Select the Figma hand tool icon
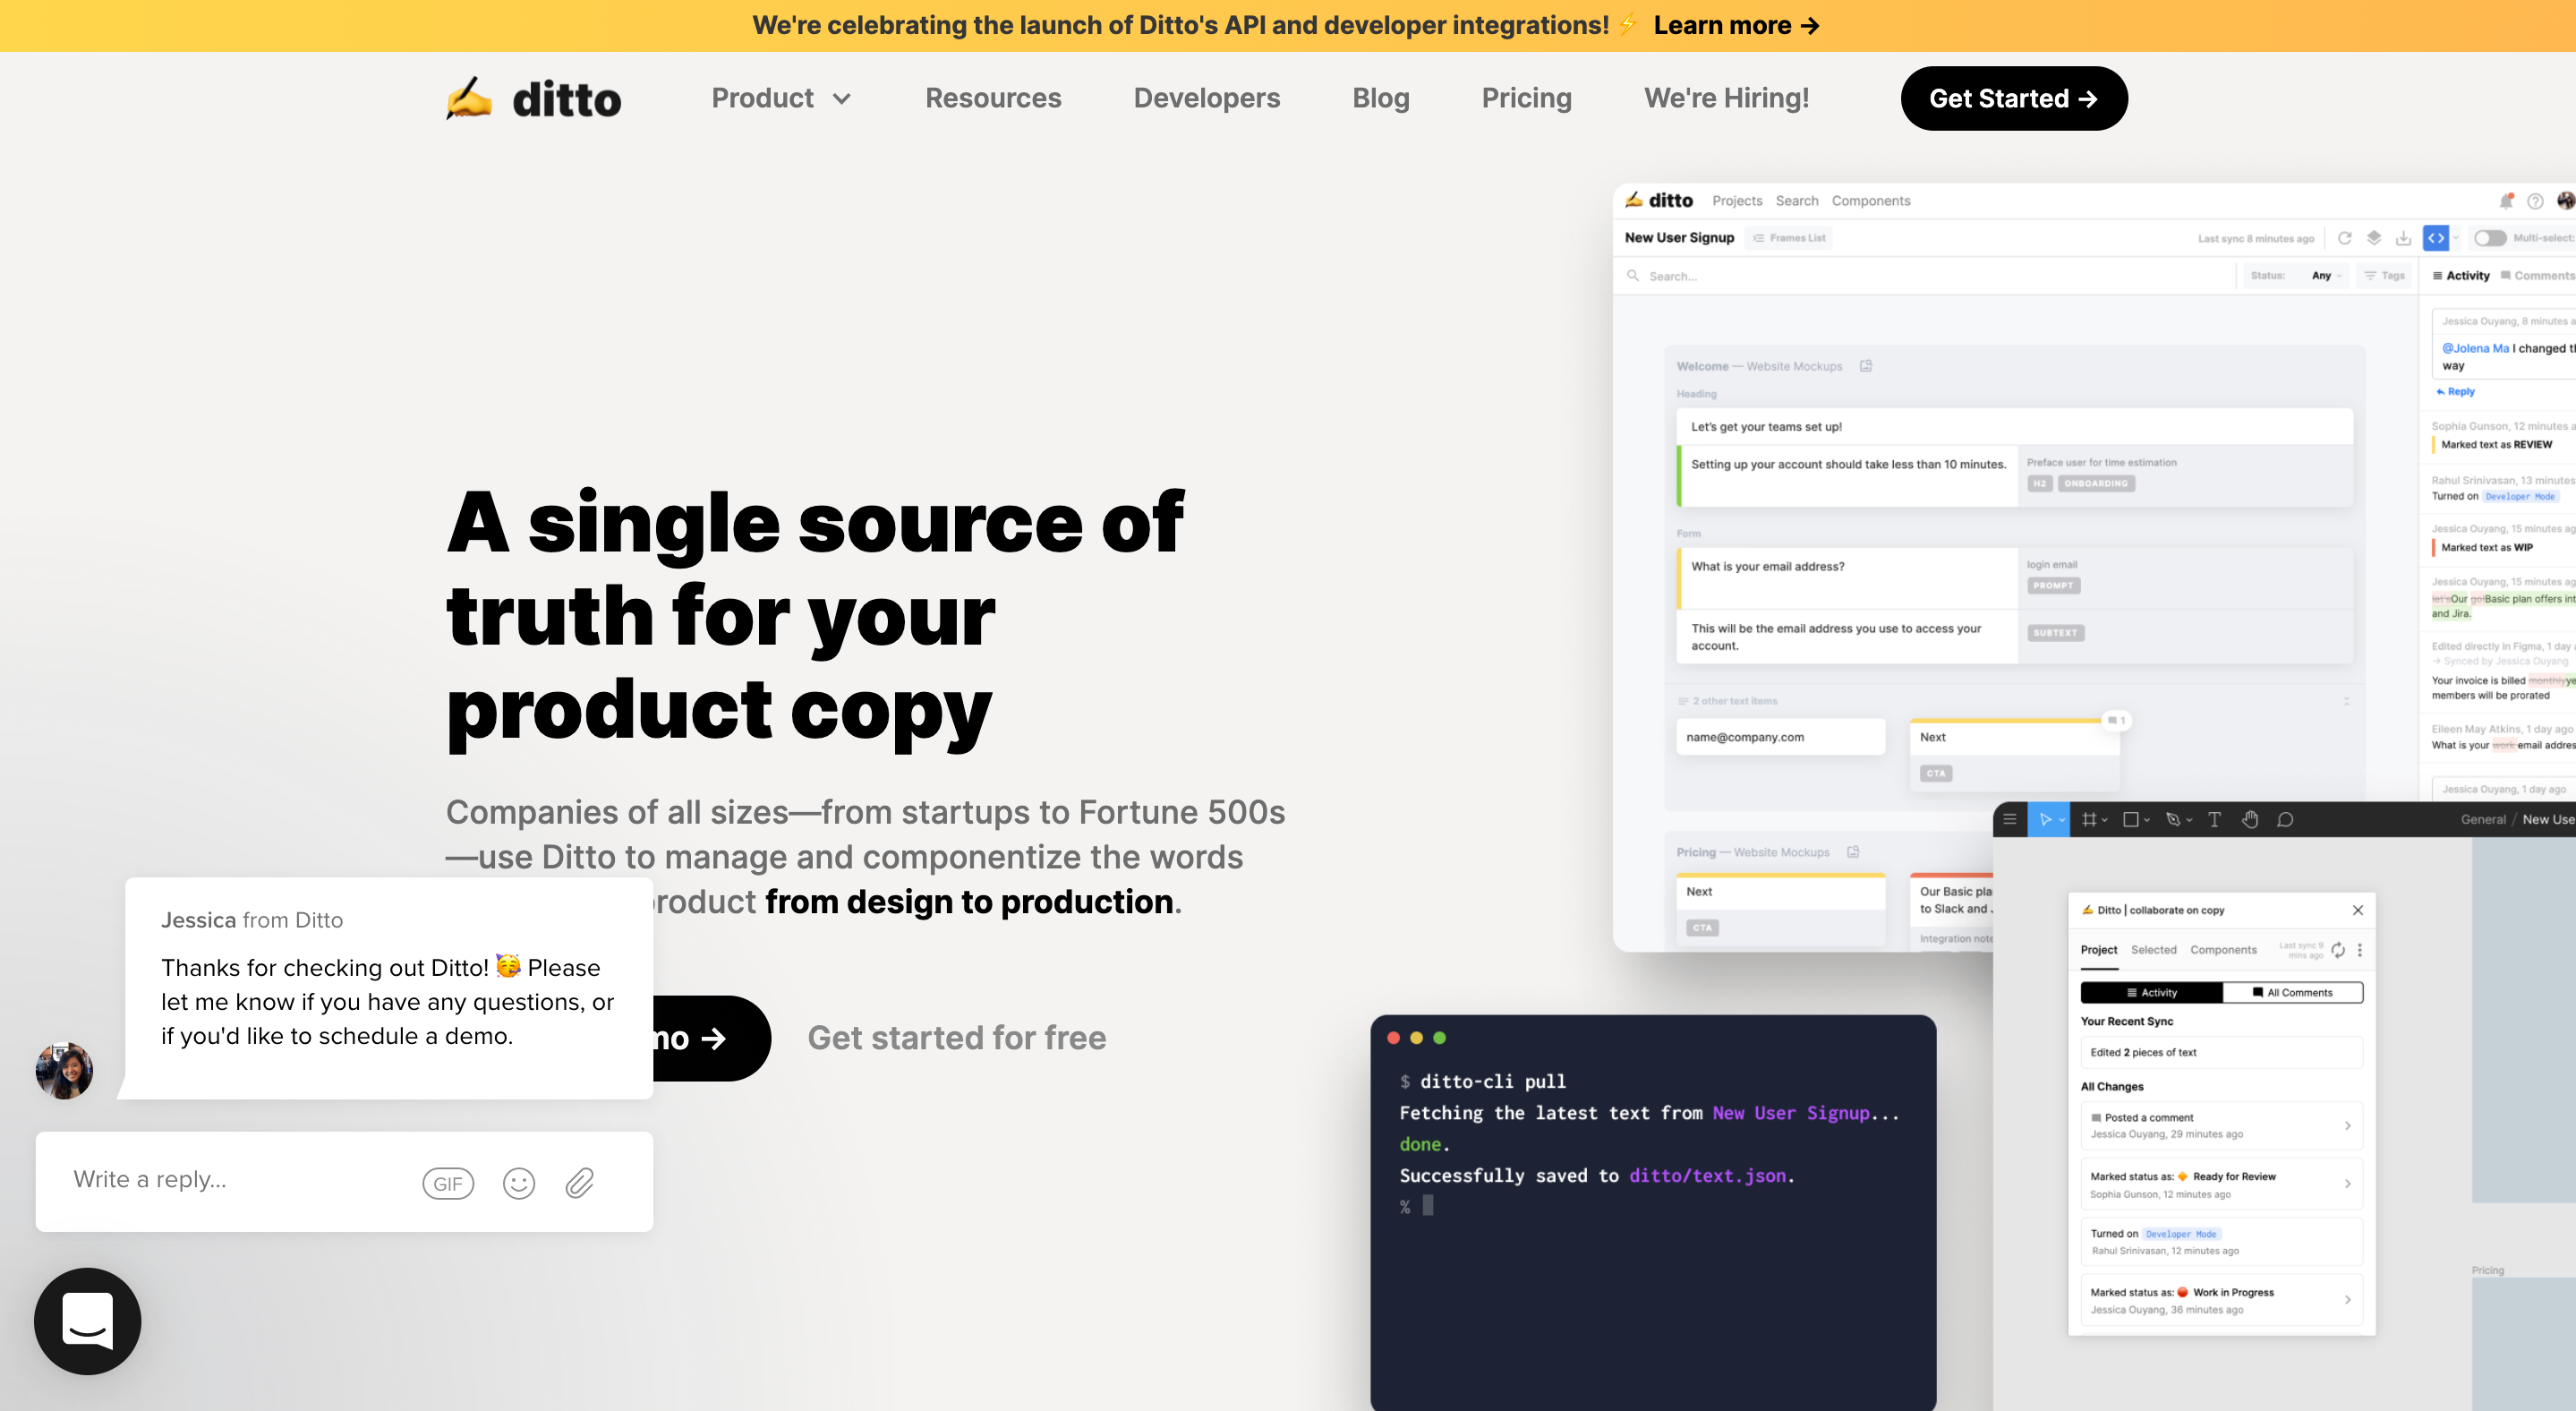 point(2250,819)
